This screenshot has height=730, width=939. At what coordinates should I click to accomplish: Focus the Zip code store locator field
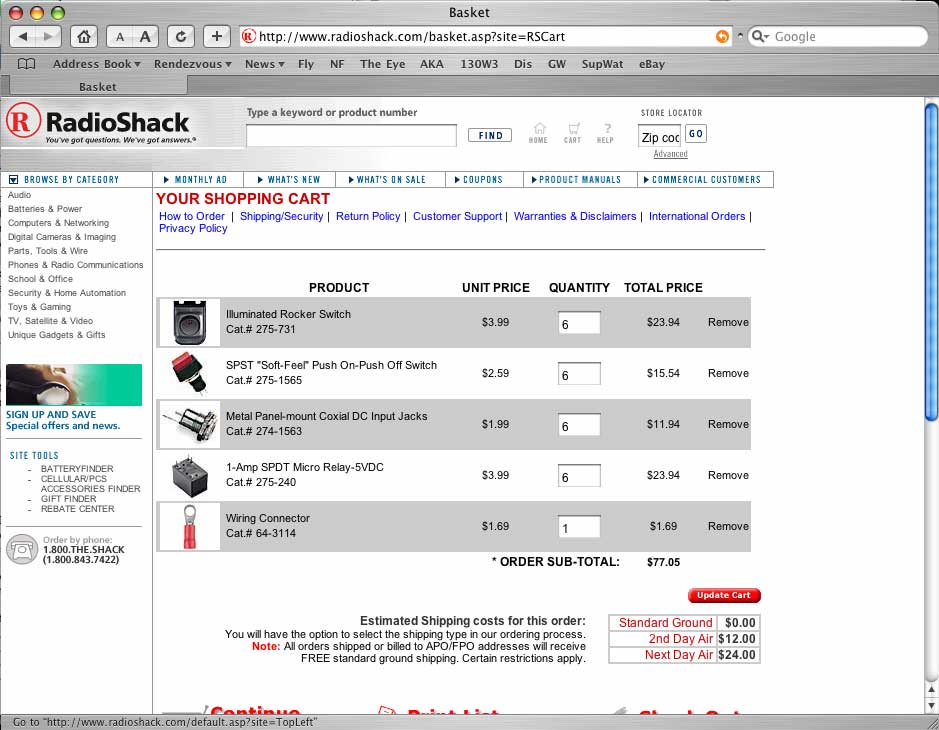click(659, 136)
